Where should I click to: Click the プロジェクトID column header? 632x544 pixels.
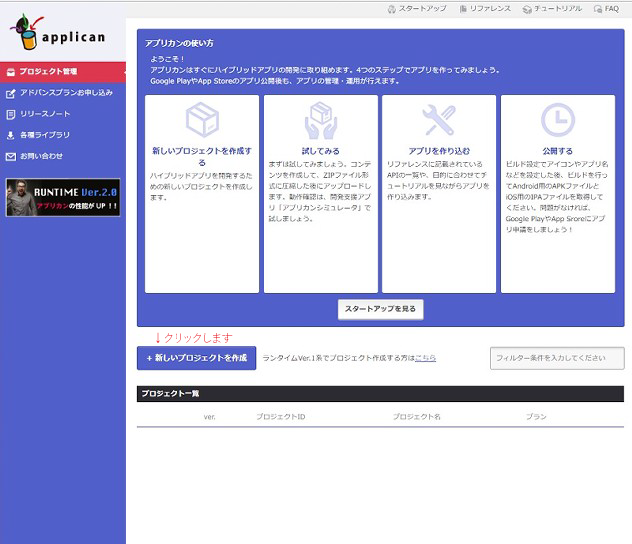pyautogui.click(x=281, y=417)
